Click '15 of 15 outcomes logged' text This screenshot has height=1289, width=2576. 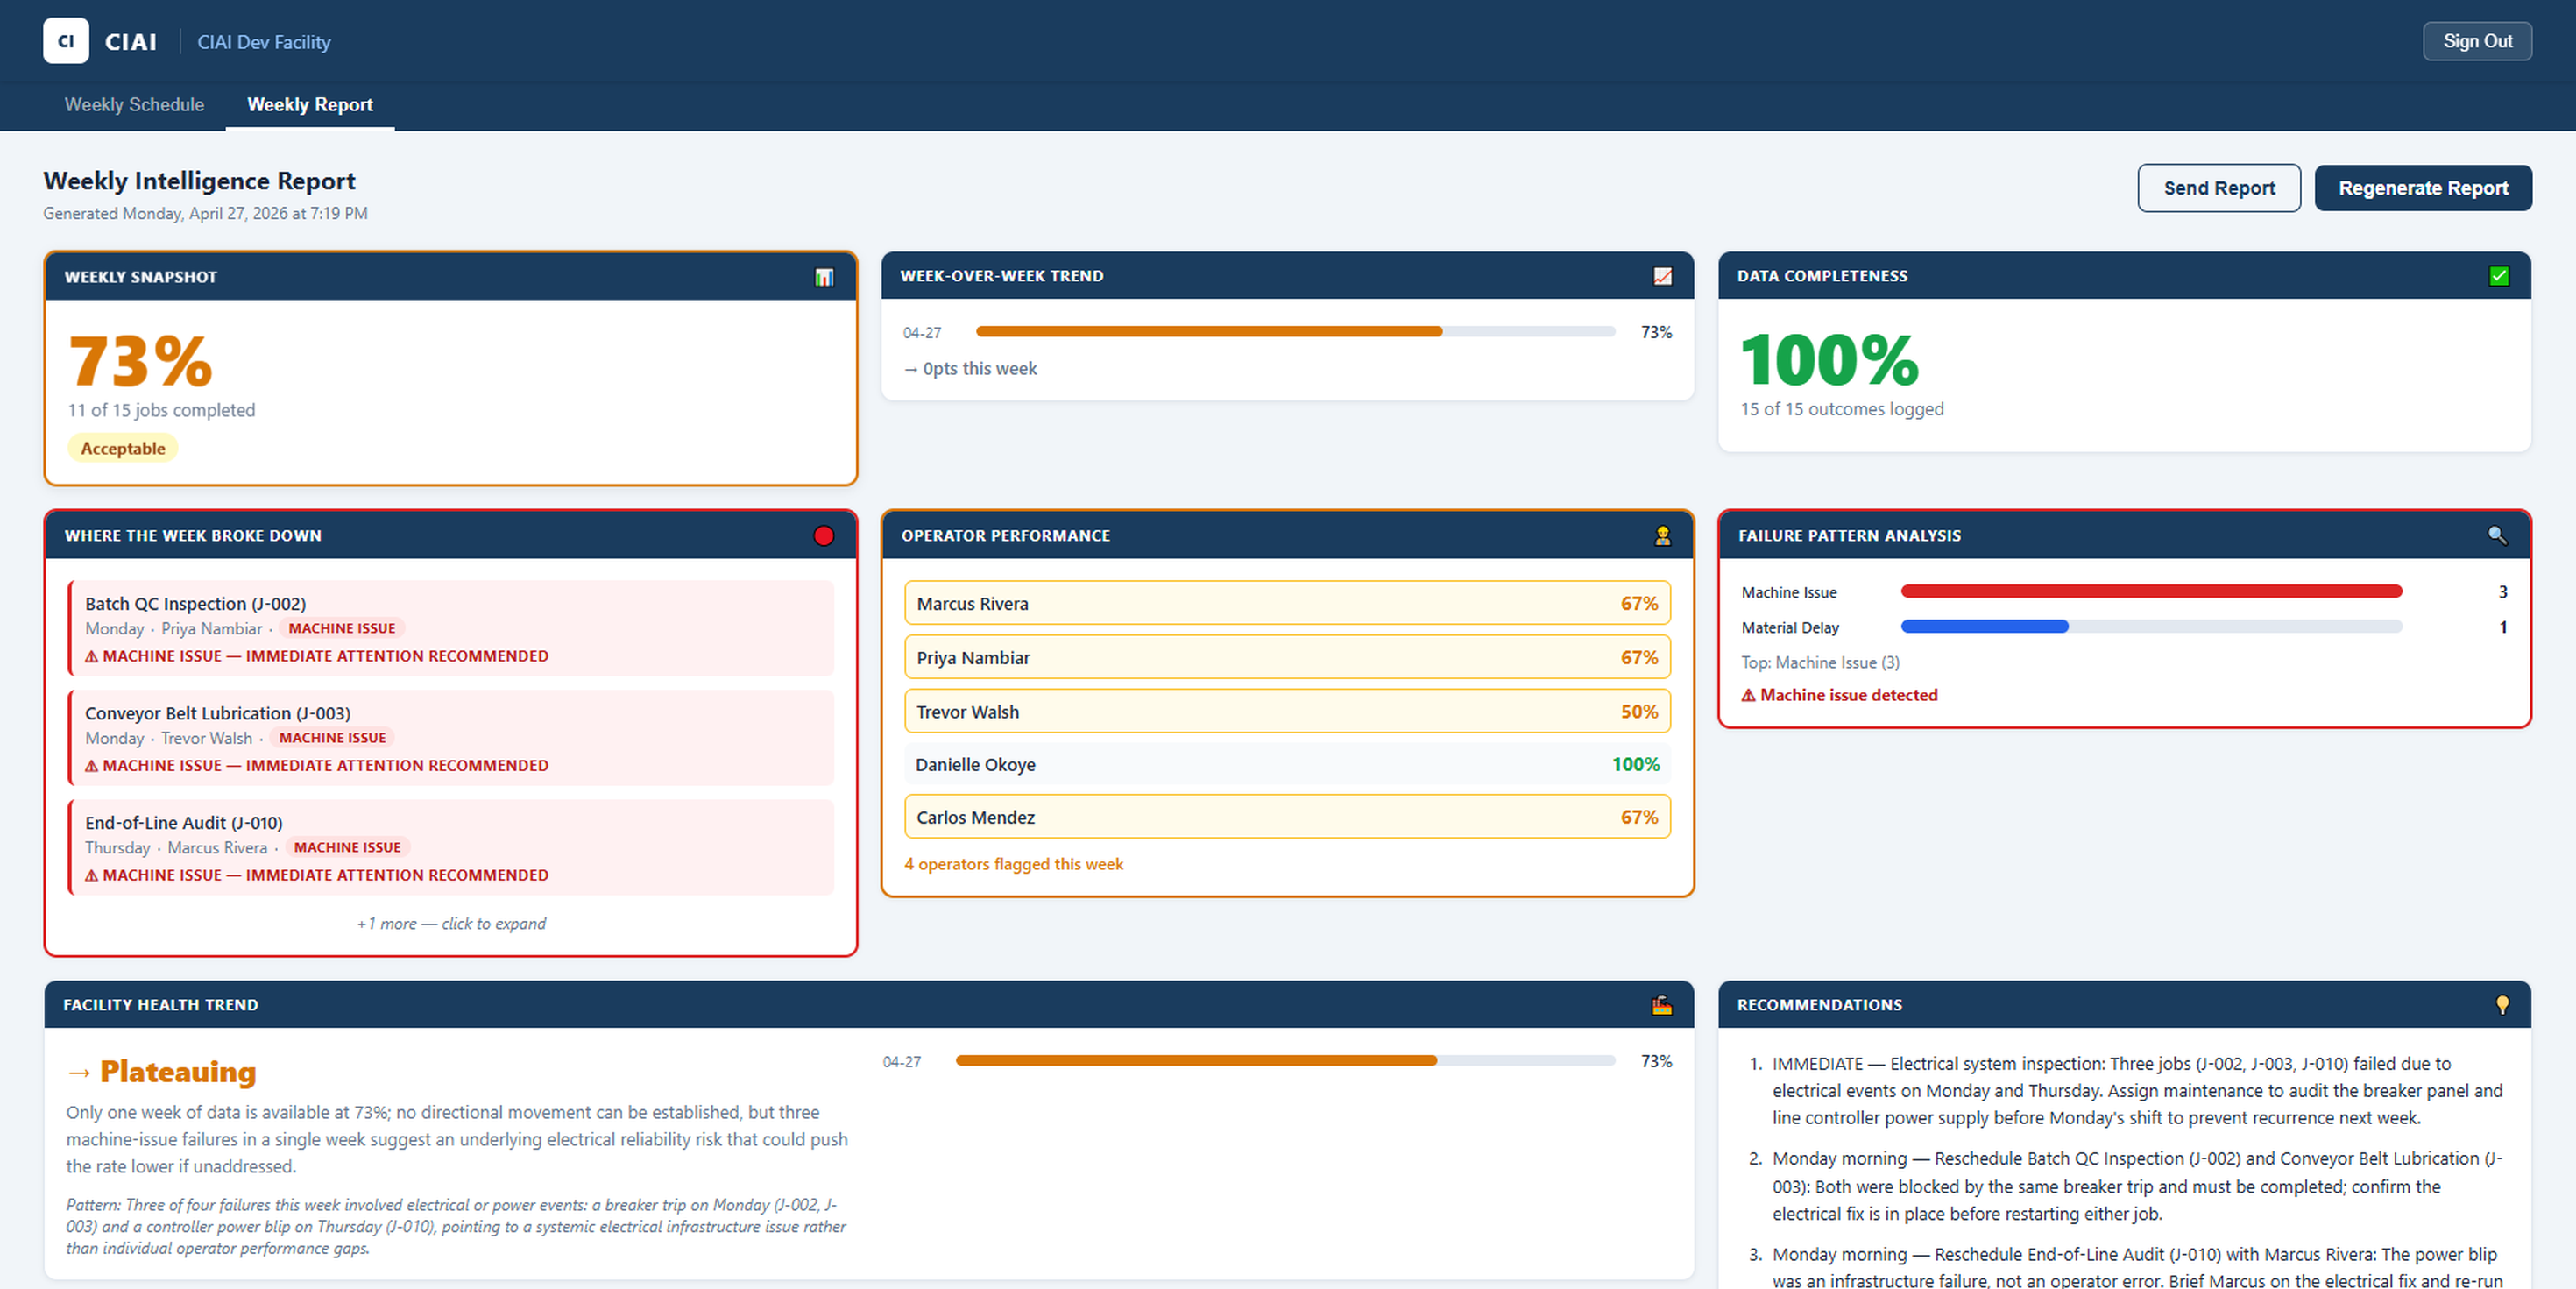1842,410
